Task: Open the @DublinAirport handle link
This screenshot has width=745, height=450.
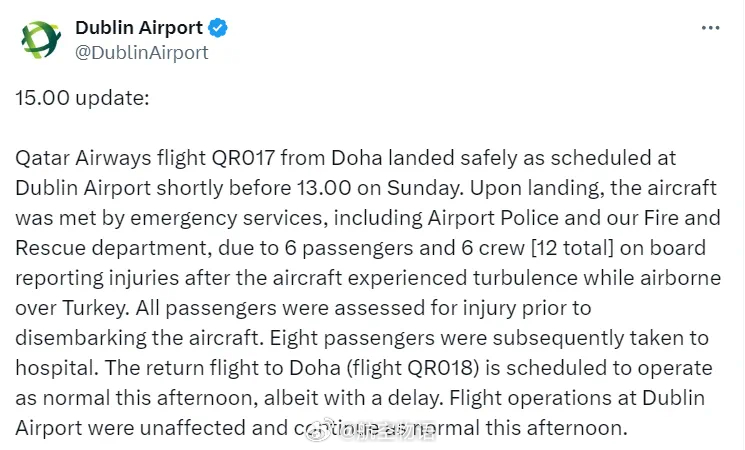Action: (142, 52)
